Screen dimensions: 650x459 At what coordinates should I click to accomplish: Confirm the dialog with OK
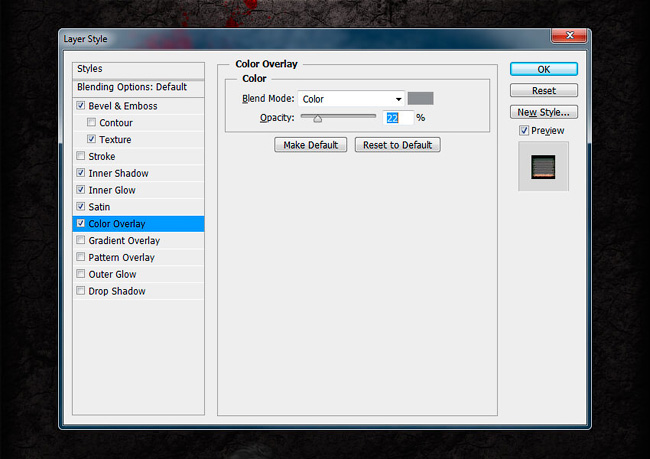click(544, 69)
